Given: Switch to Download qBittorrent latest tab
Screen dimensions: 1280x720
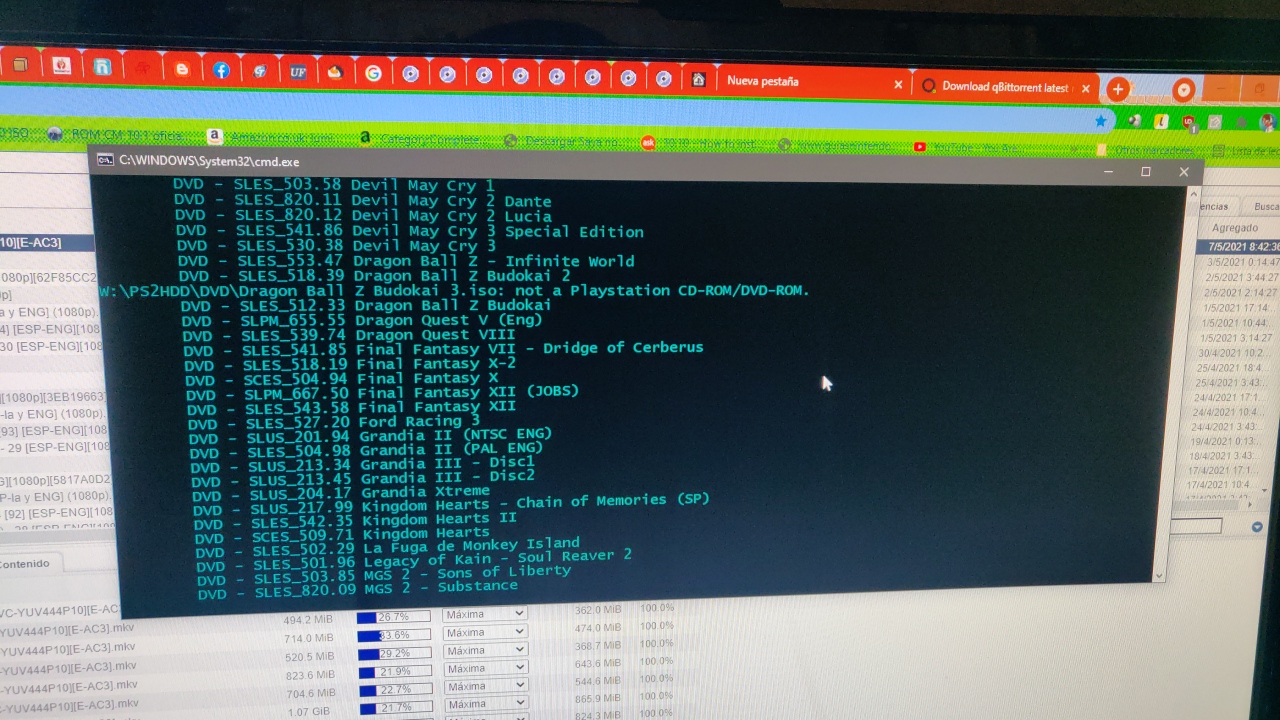Looking at the screenshot, I should tap(1003, 87).
